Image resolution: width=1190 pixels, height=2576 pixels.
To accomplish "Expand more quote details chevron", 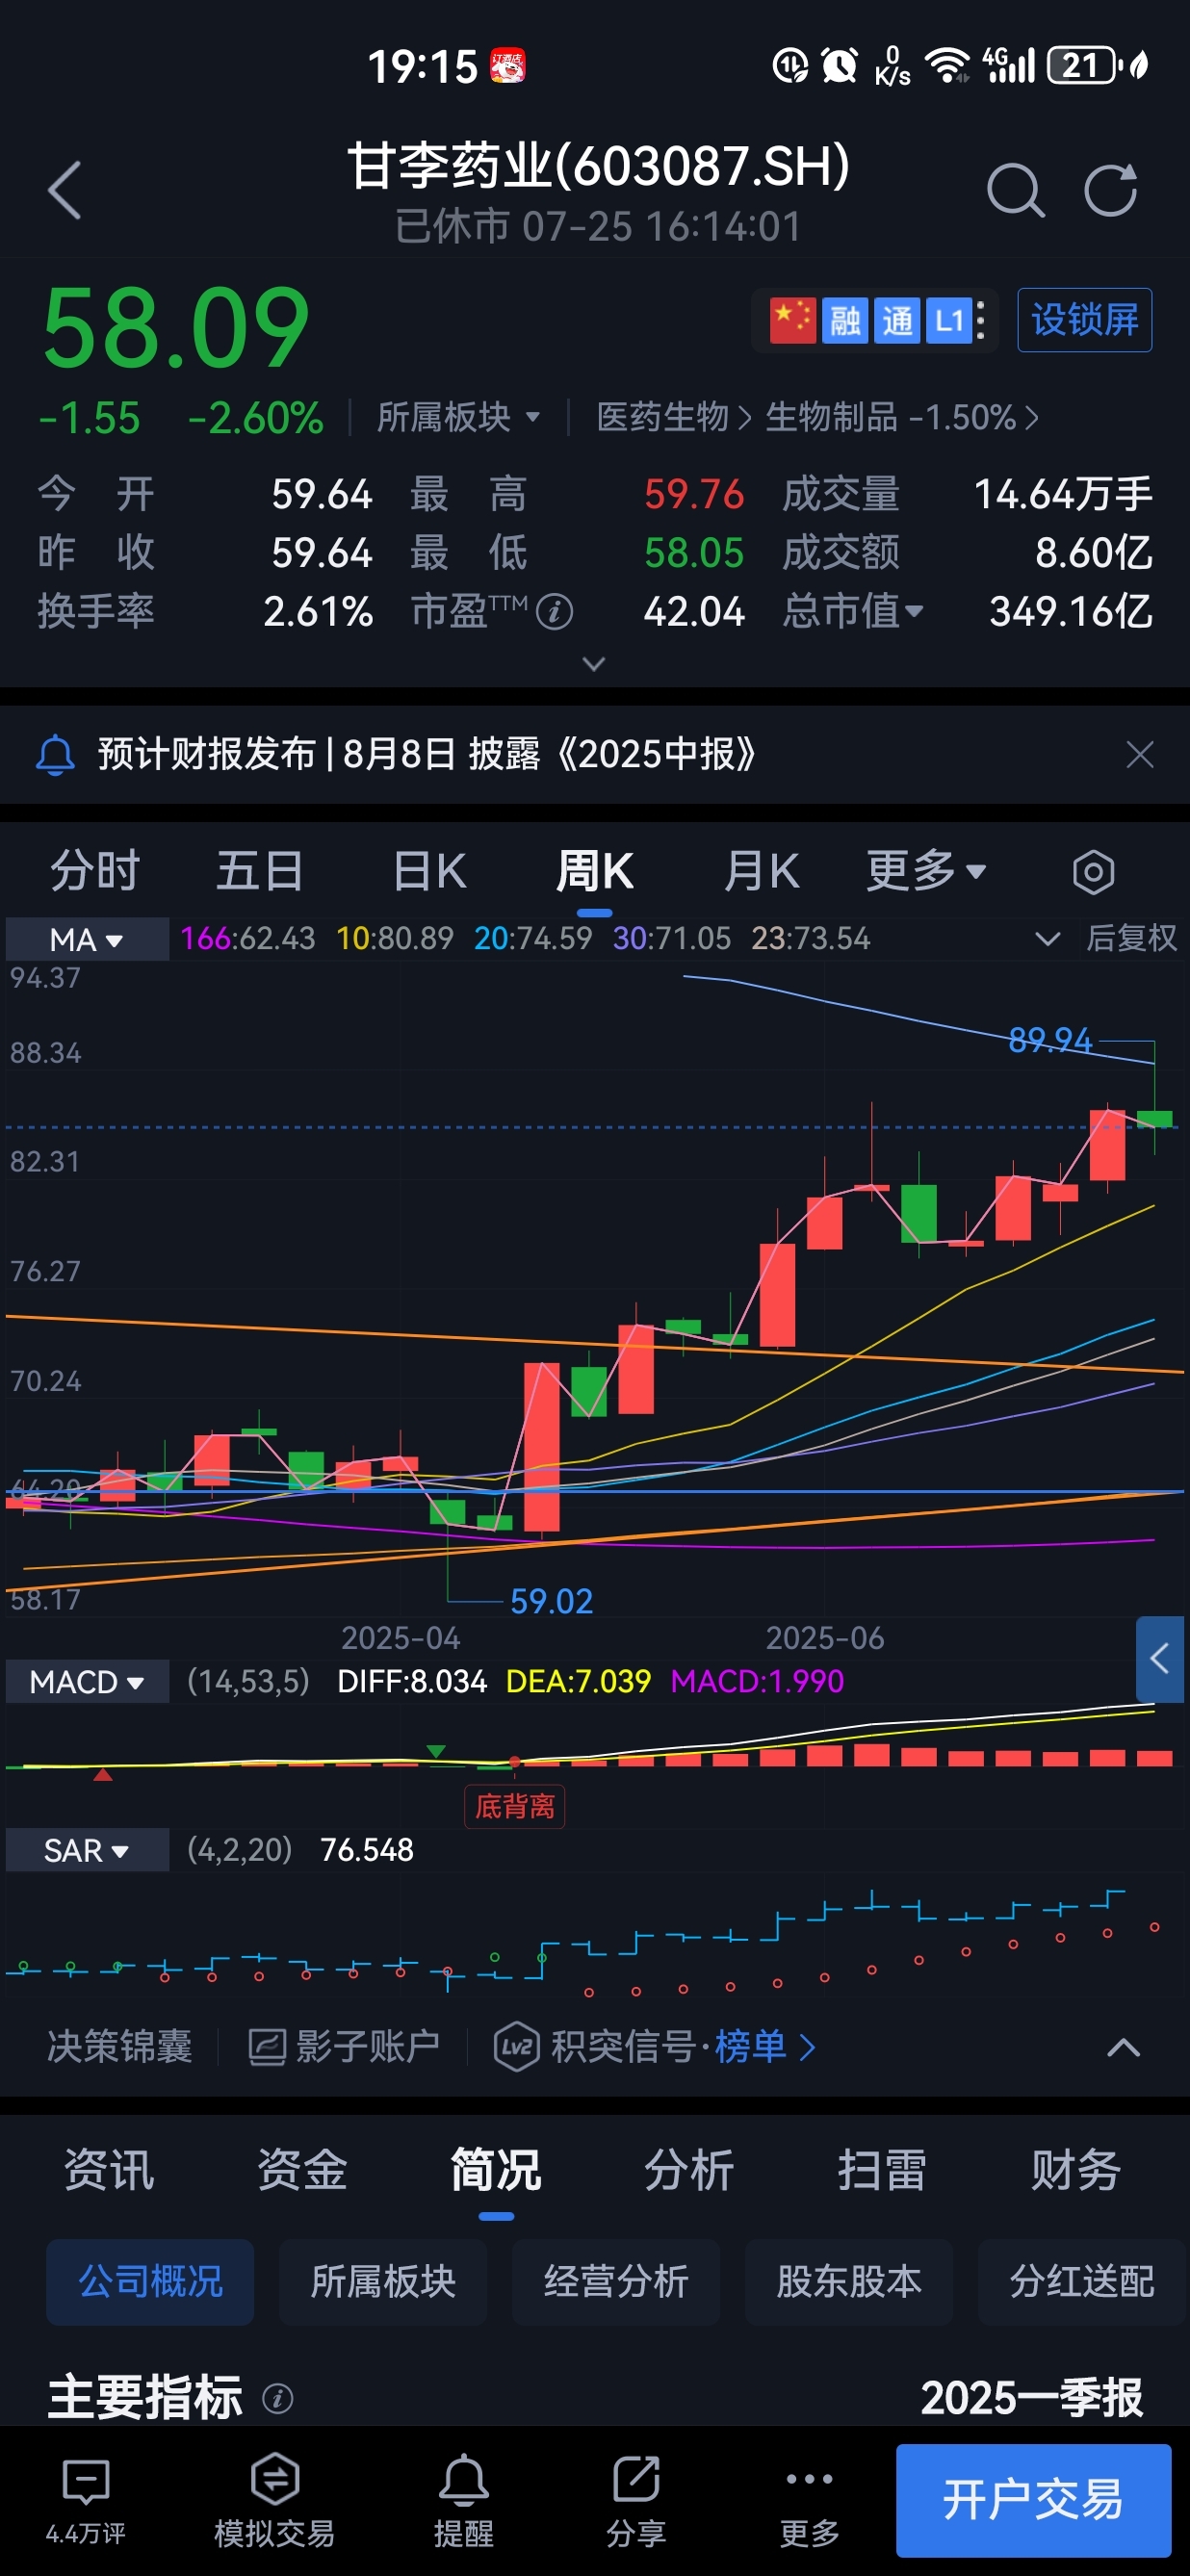I will tap(594, 664).
